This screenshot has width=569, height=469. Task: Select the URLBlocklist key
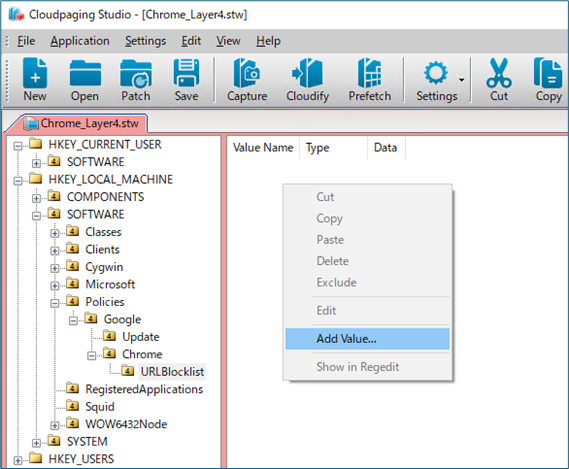pyautogui.click(x=172, y=372)
